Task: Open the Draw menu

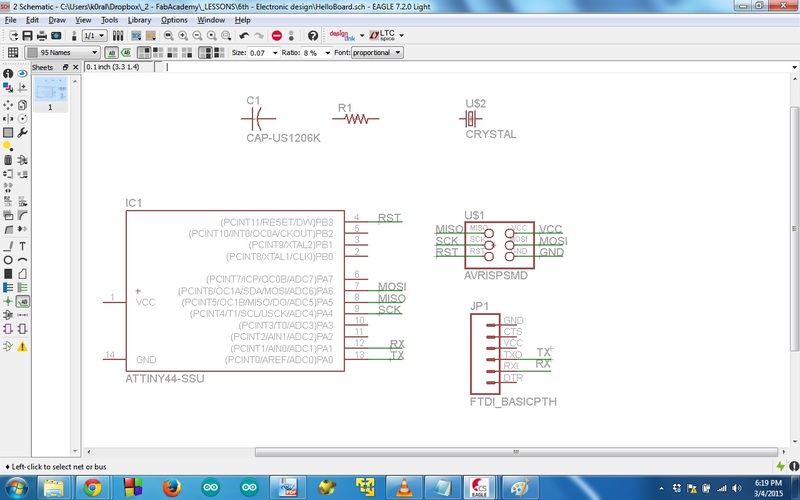Action: (x=57, y=20)
